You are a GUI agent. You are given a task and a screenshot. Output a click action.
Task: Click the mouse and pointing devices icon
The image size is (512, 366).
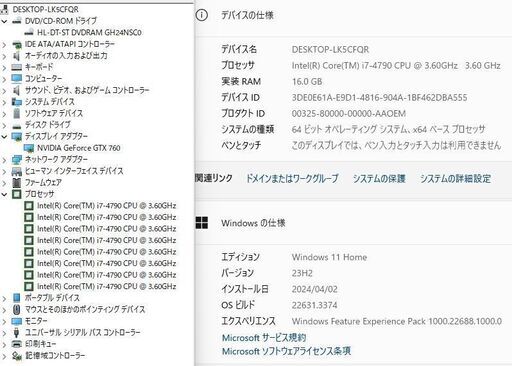(x=17, y=309)
